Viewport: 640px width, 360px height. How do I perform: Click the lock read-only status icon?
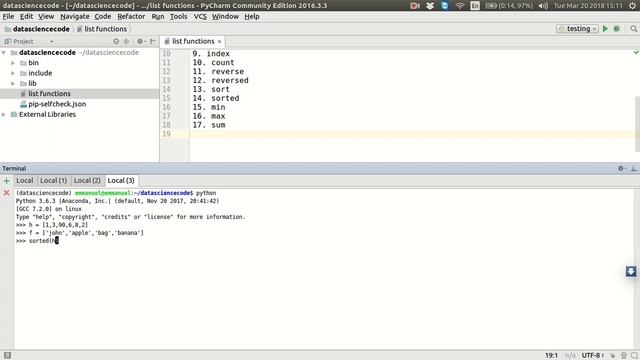(x=613, y=356)
